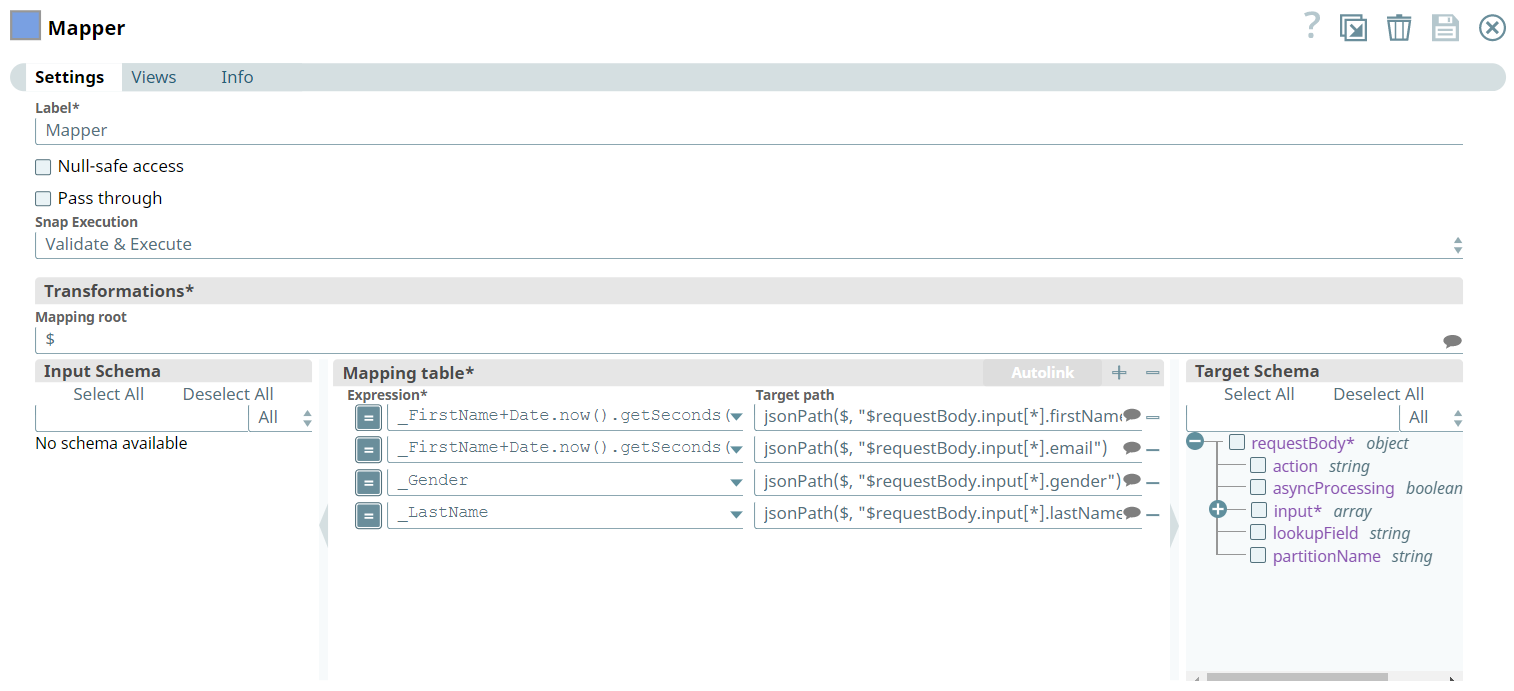Open Target Schema All filter dropdown
The height and width of the screenshot is (691, 1514).
pyautogui.click(x=1433, y=418)
